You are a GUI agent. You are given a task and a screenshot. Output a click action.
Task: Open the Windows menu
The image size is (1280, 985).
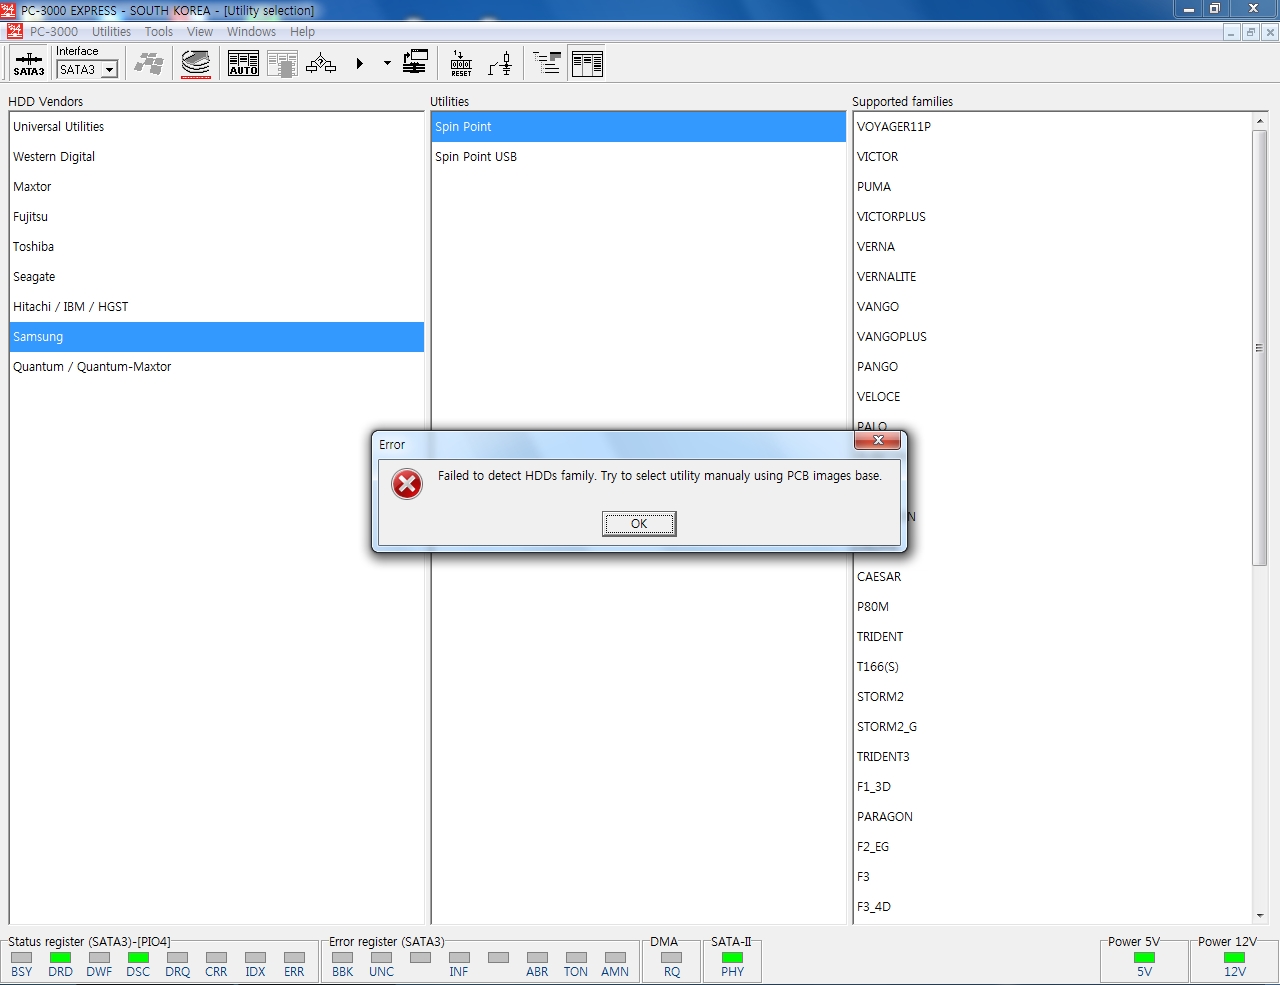251,32
